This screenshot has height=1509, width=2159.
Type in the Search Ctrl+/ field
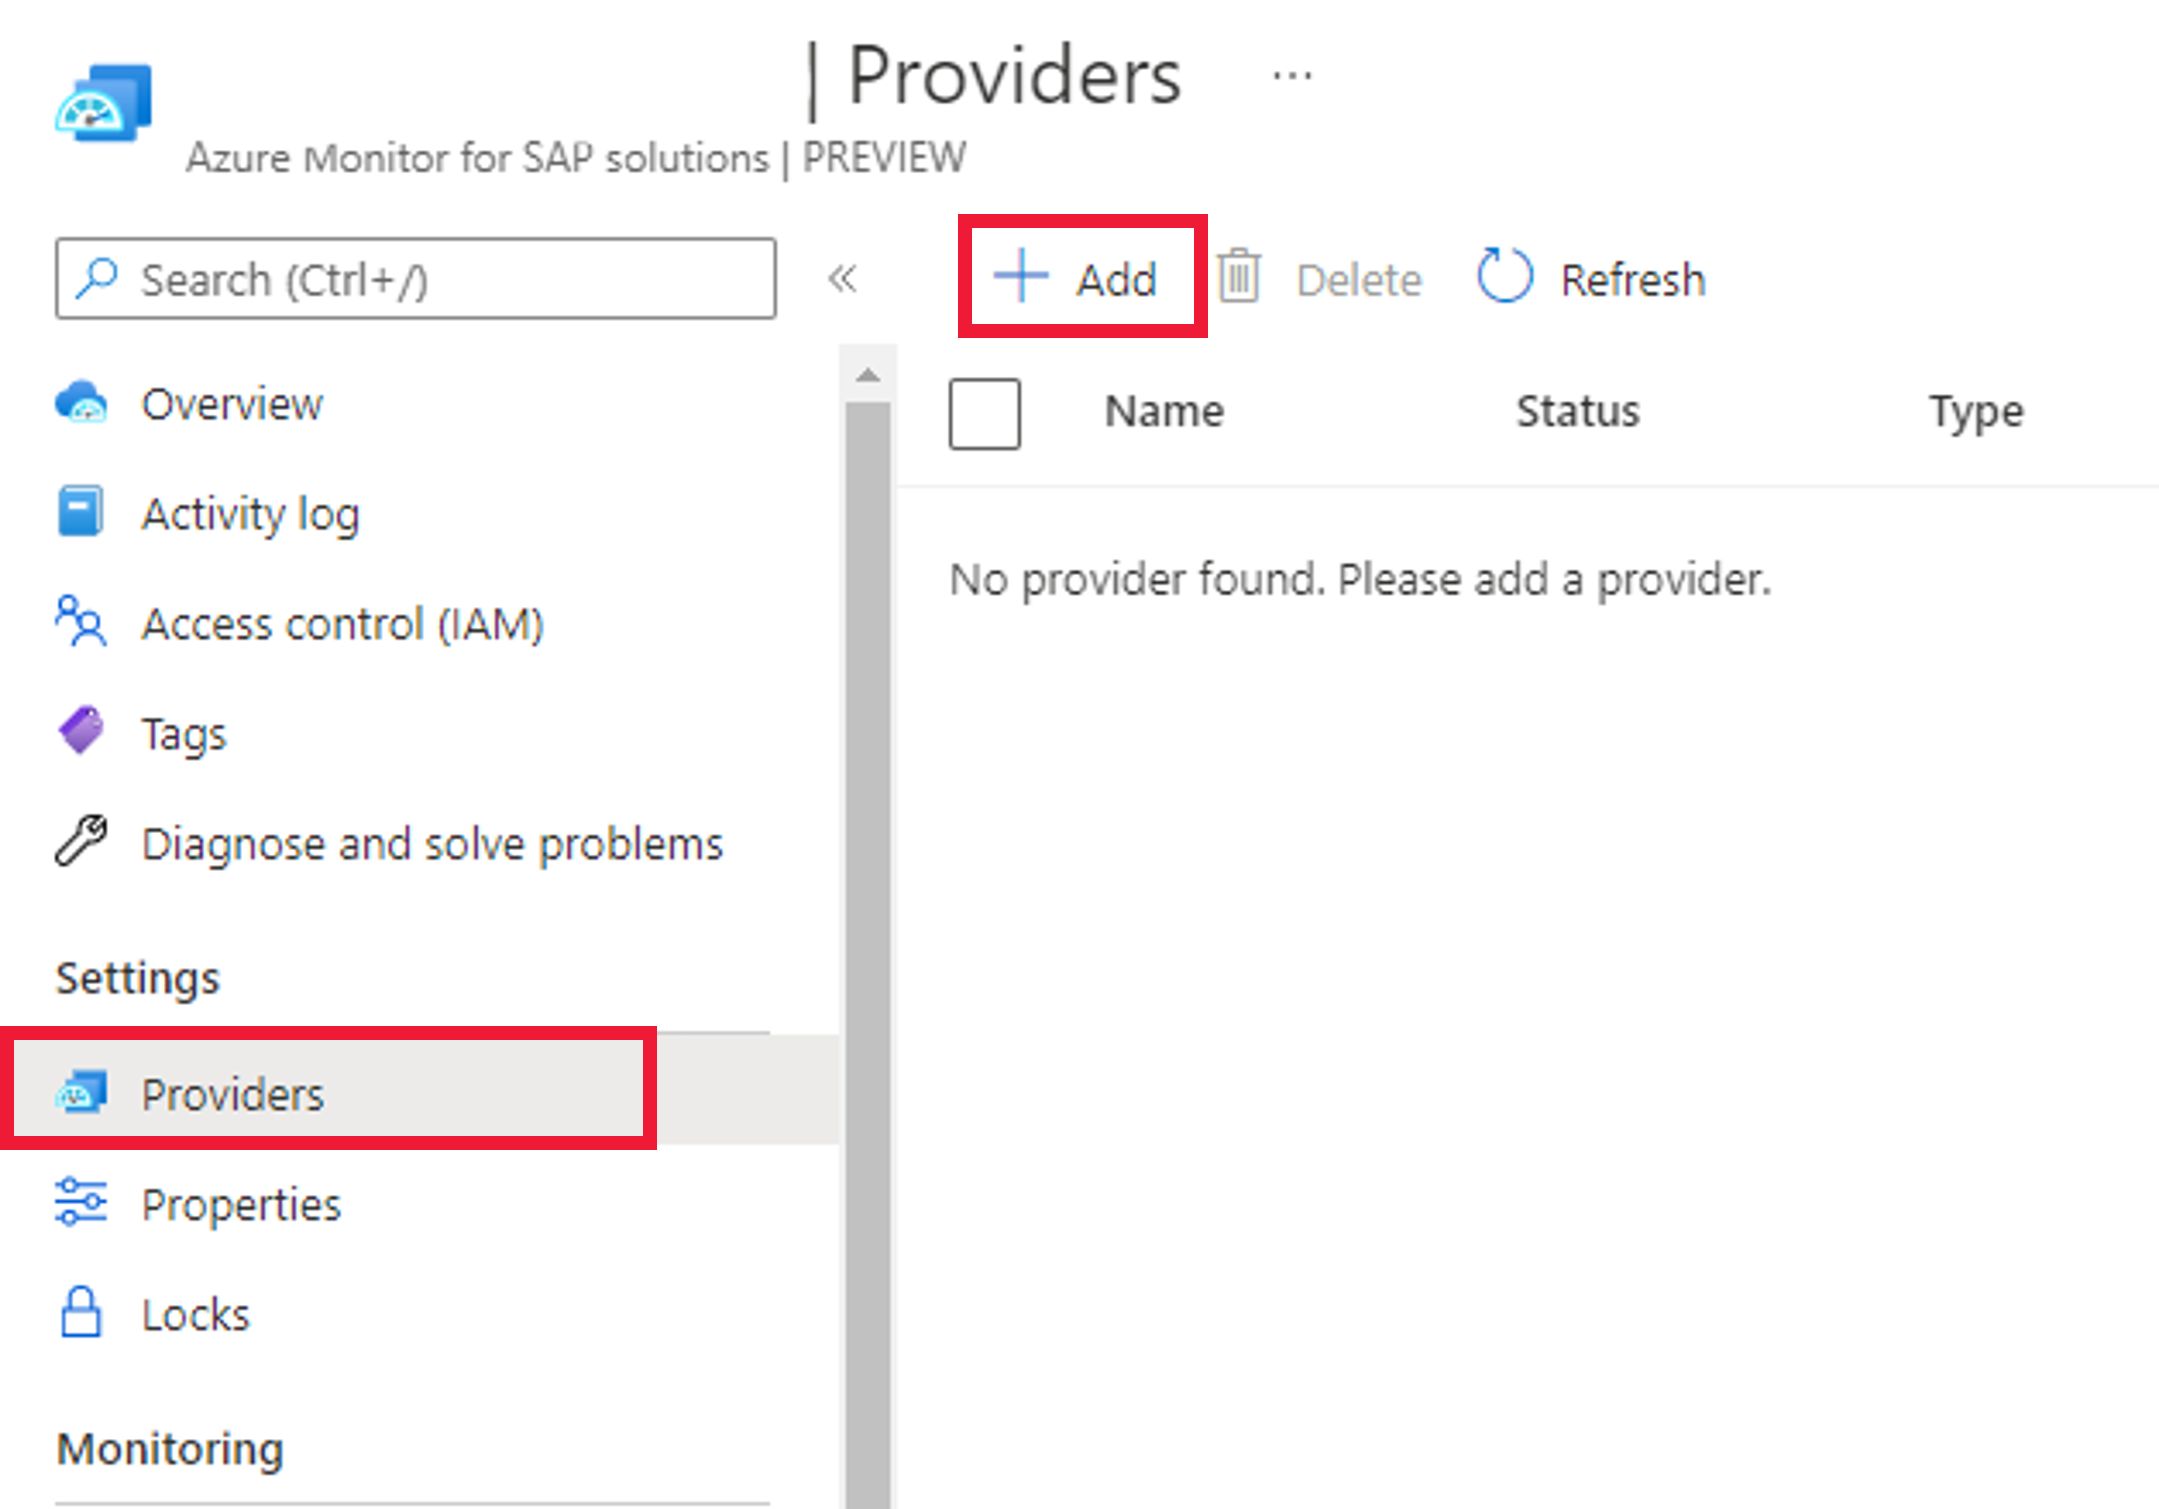[x=415, y=280]
